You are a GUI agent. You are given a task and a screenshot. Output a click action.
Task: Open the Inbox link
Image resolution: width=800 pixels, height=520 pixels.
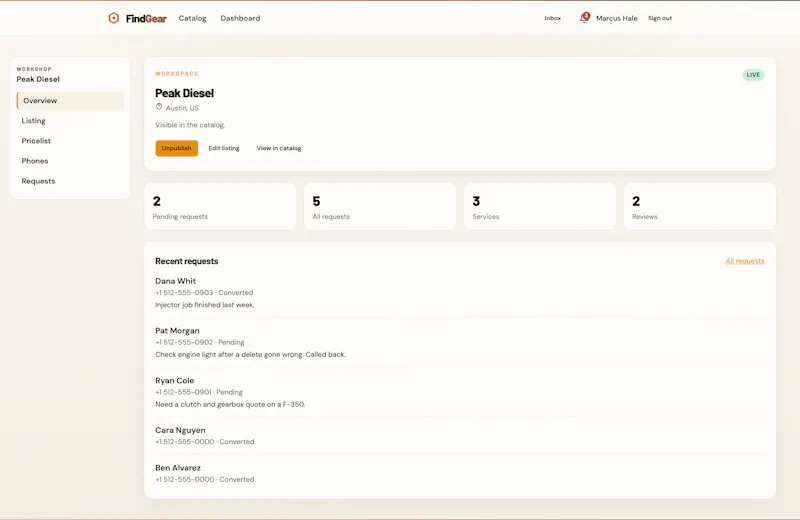click(553, 18)
